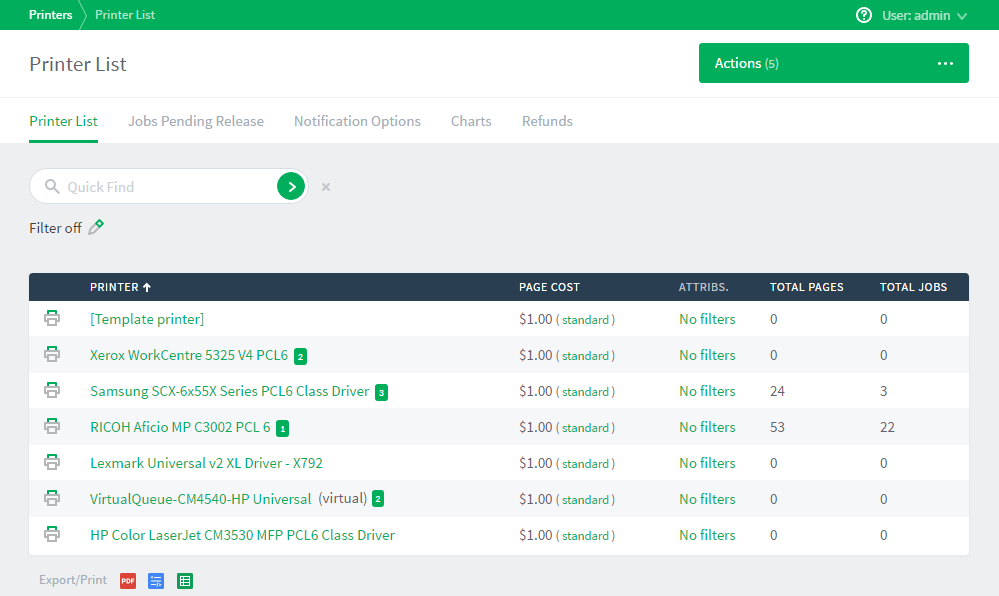Screen dimensions: 999x596
Task: Open the Refunds tab
Action: tap(547, 121)
